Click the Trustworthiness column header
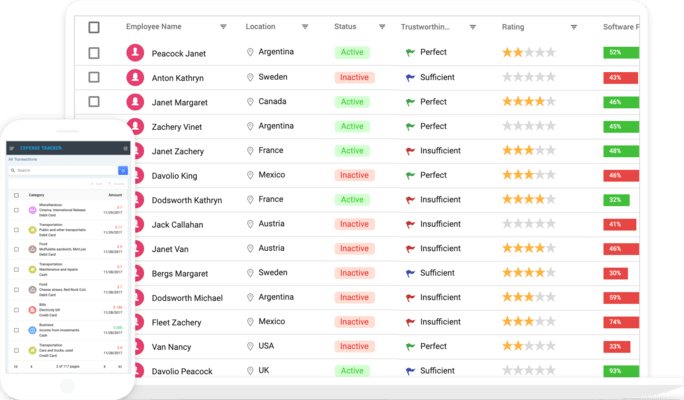This screenshot has width=684, height=400. click(425, 27)
